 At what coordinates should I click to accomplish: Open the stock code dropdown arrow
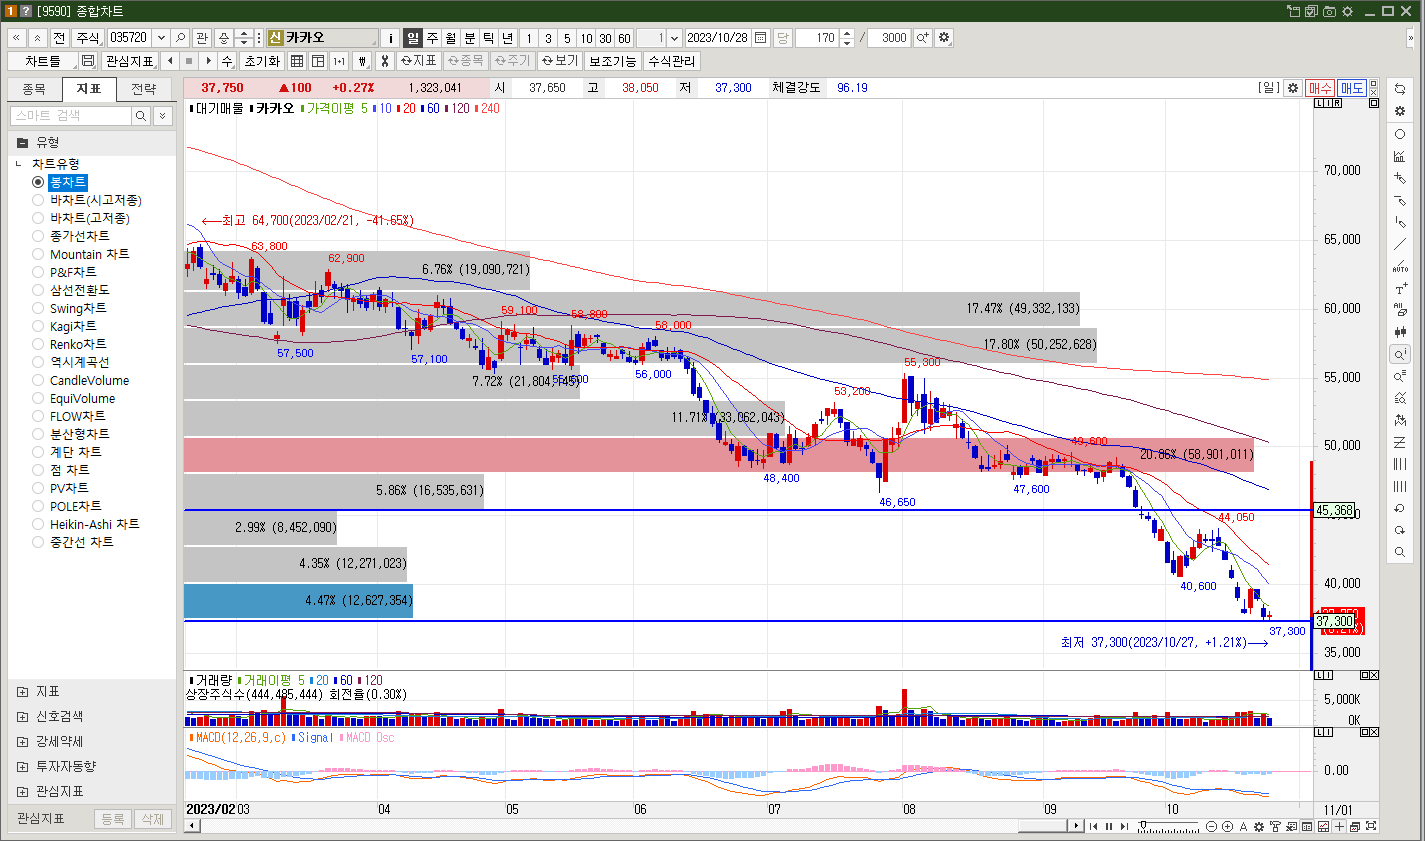pos(160,38)
